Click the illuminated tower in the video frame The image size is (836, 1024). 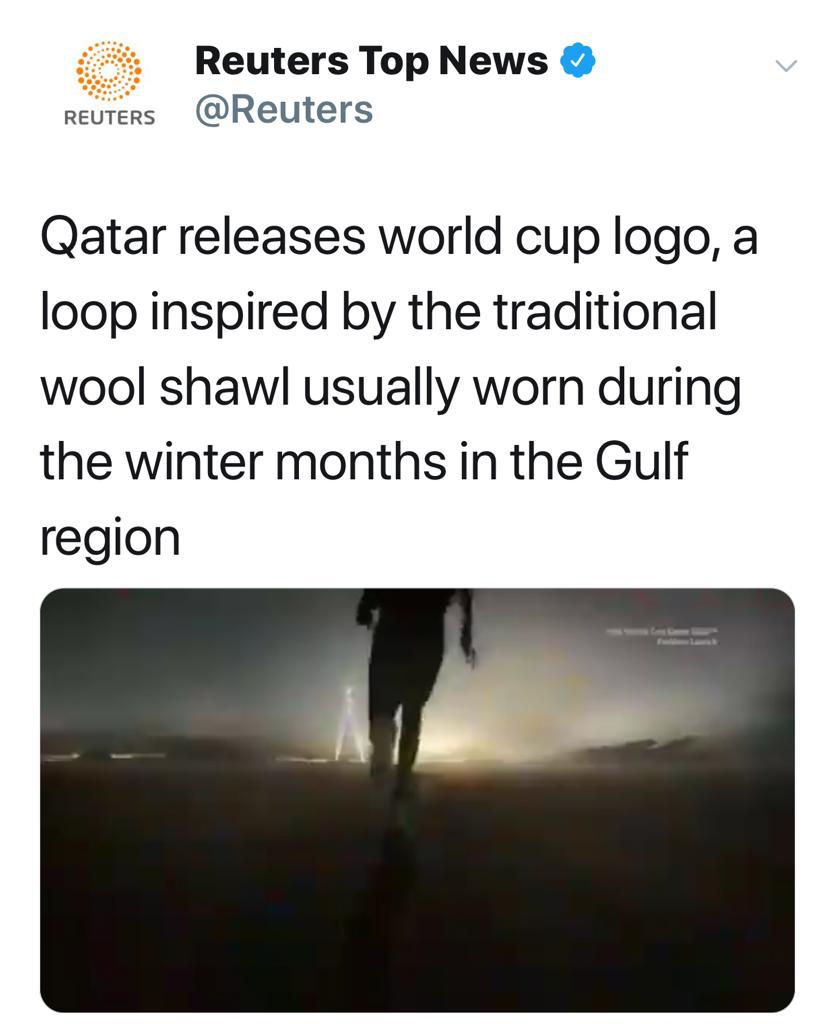point(350,724)
